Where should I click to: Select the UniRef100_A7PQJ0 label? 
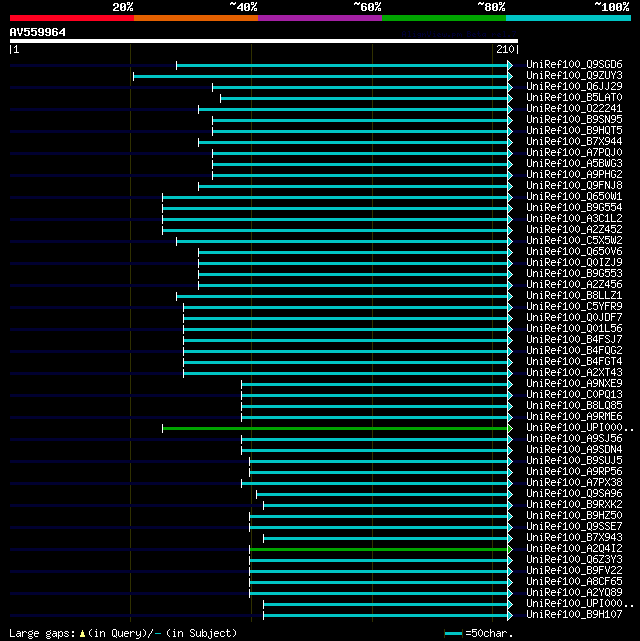pyautogui.click(x=574, y=152)
